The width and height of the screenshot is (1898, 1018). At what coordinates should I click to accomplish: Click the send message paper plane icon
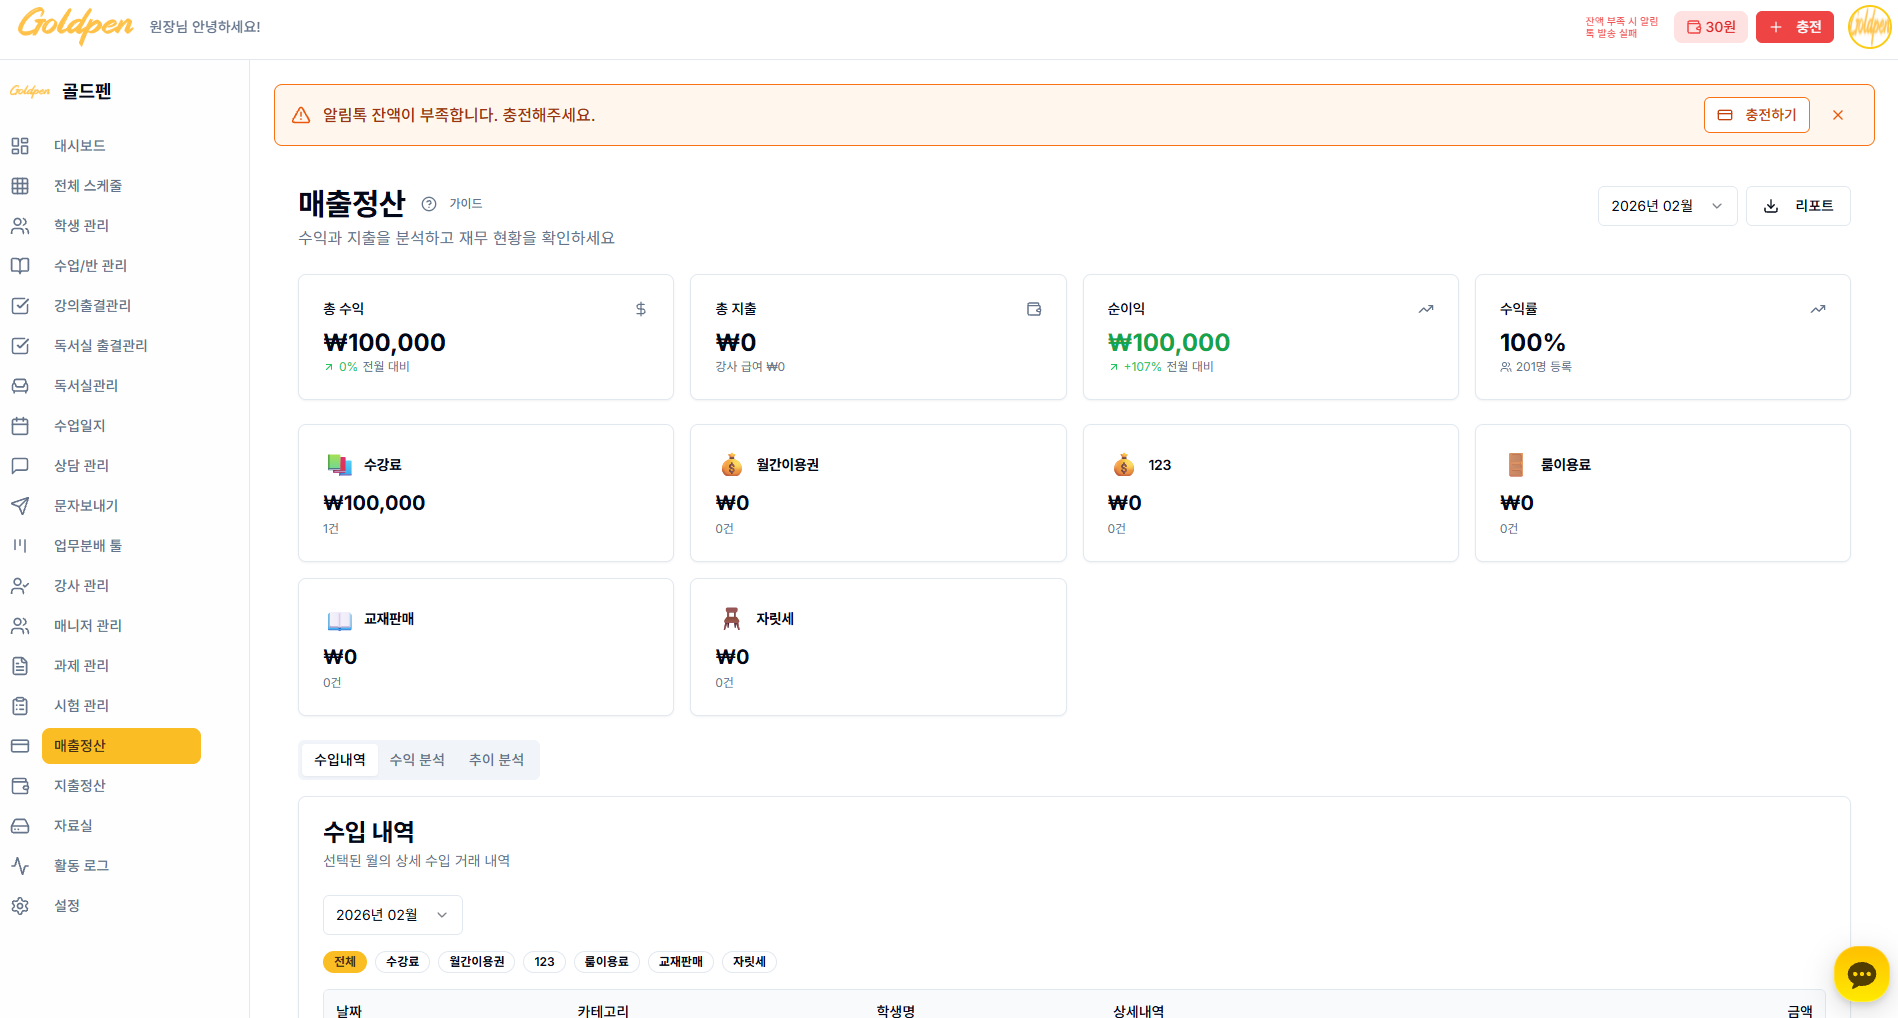coord(20,506)
